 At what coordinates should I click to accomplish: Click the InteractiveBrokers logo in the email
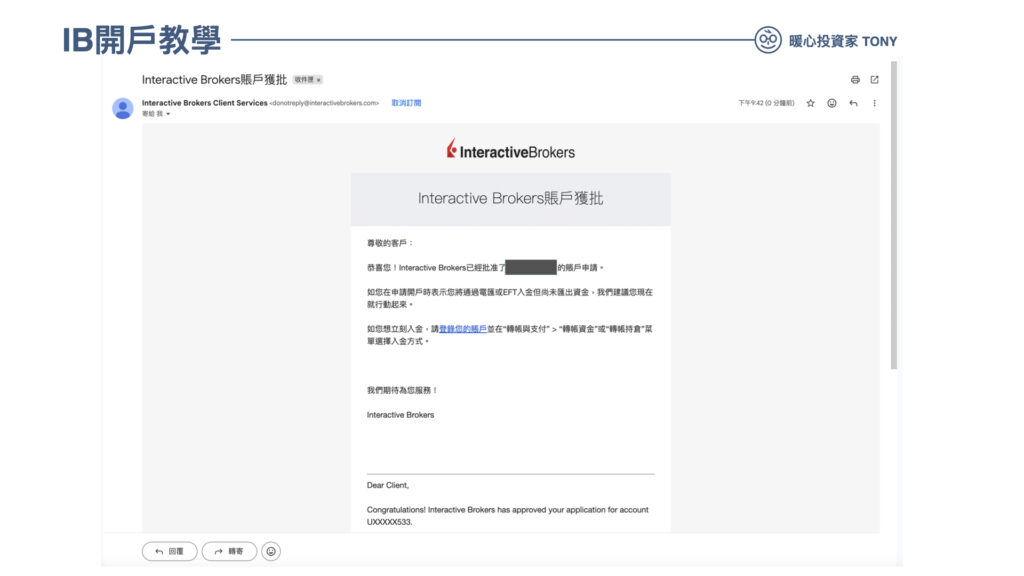click(x=511, y=150)
